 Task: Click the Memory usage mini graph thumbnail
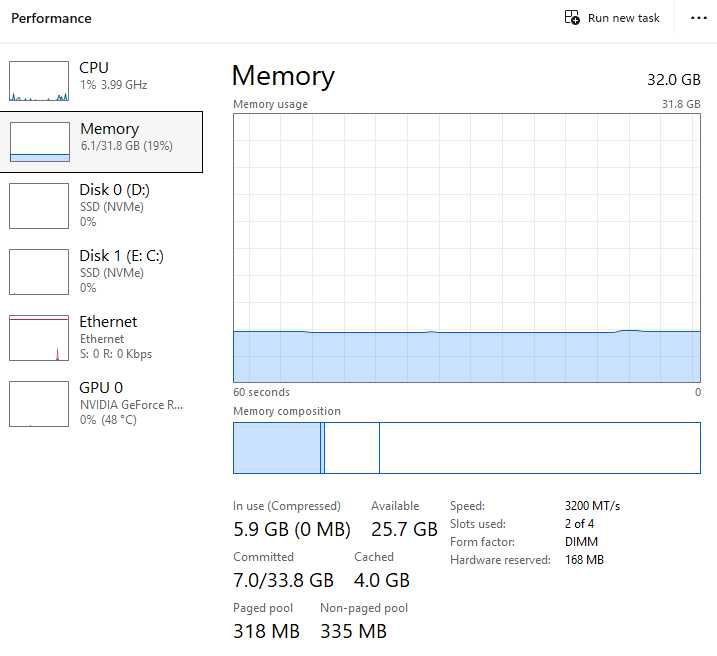coord(39,142)
